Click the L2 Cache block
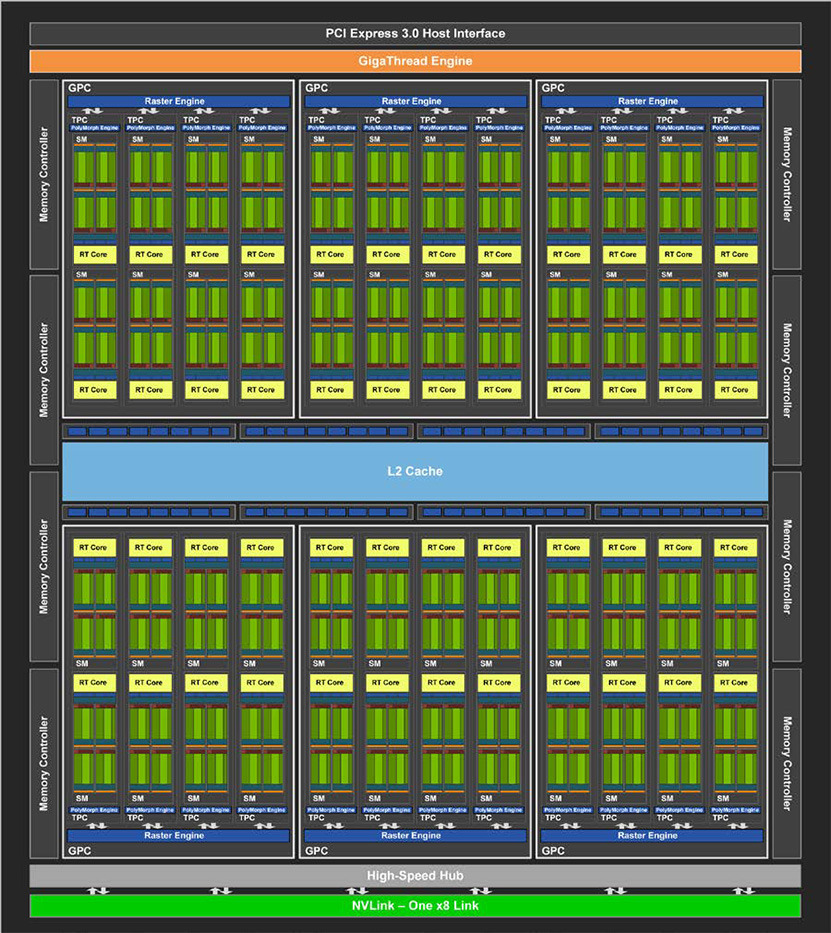 pyautogui.click(x=415, y=471)
